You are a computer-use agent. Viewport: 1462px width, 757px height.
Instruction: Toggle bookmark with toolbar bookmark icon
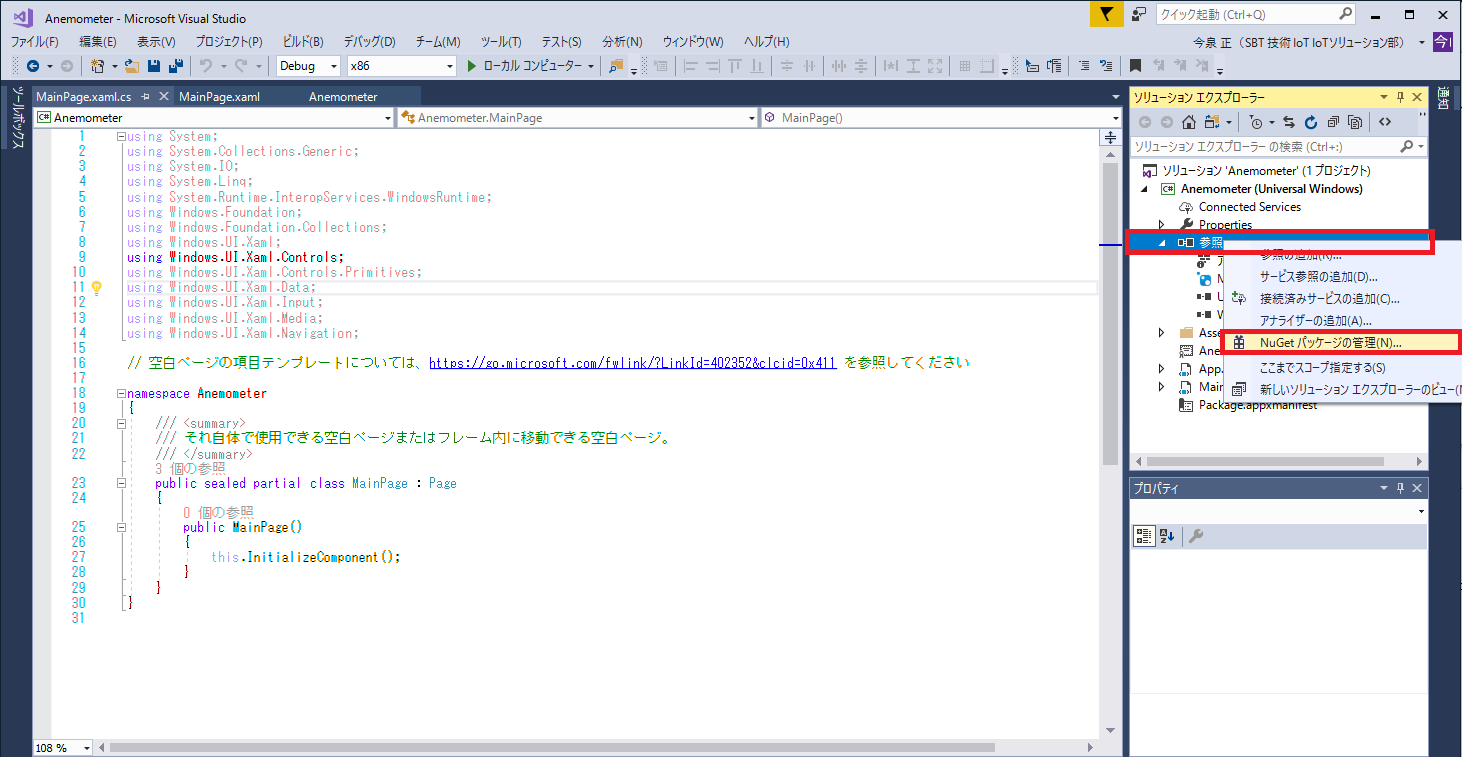(1135, 66)
